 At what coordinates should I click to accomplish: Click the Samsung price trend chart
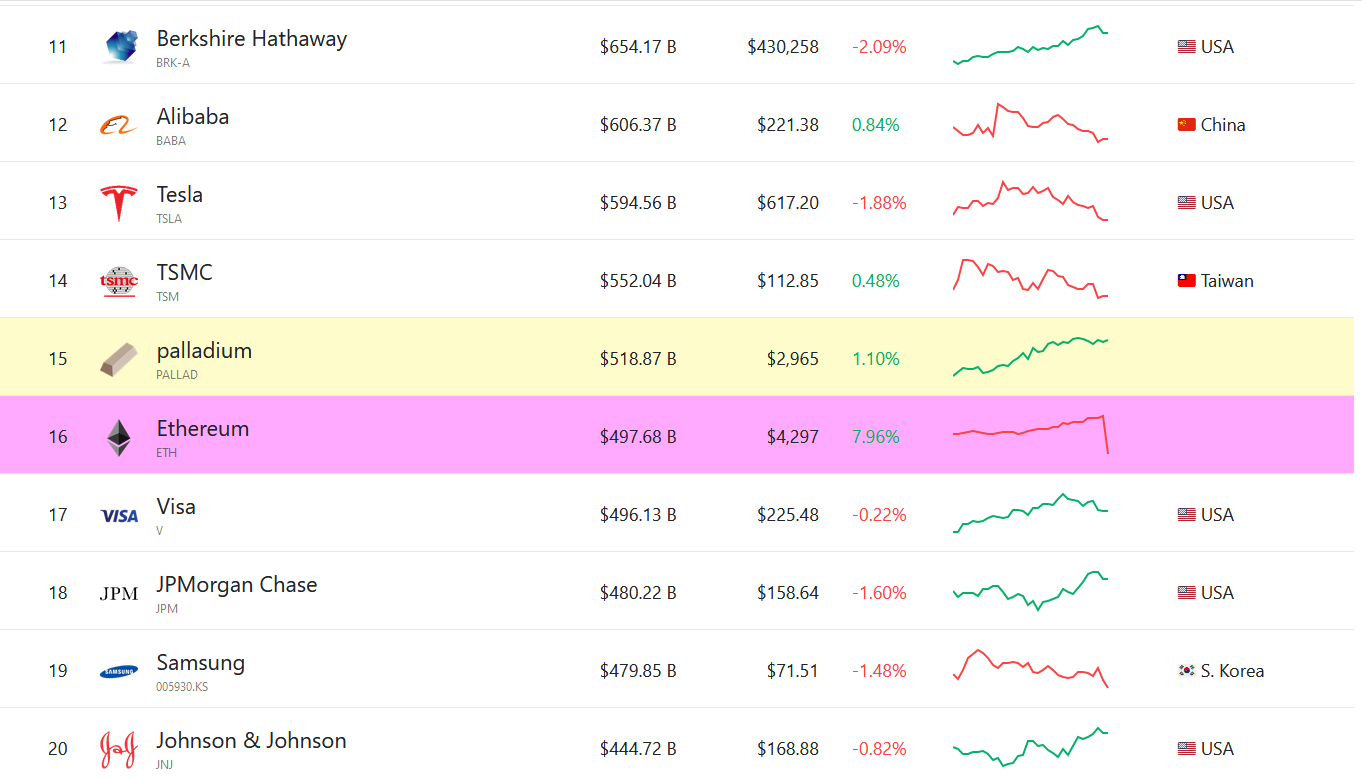1030,669
